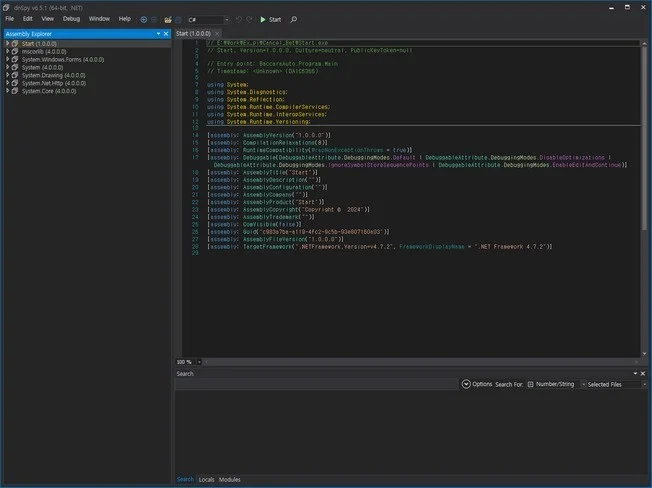Click the mscorlib assembly icon

point(15,52)
